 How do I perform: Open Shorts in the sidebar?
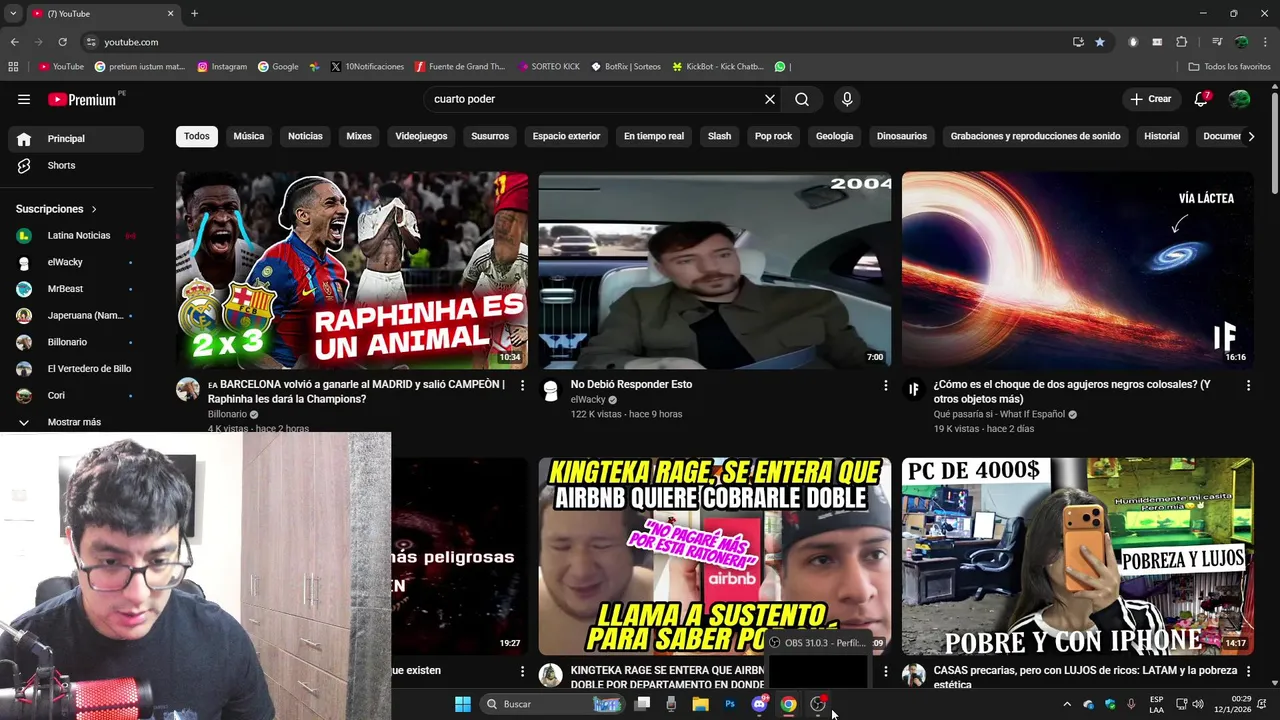(x=76, y=165)
